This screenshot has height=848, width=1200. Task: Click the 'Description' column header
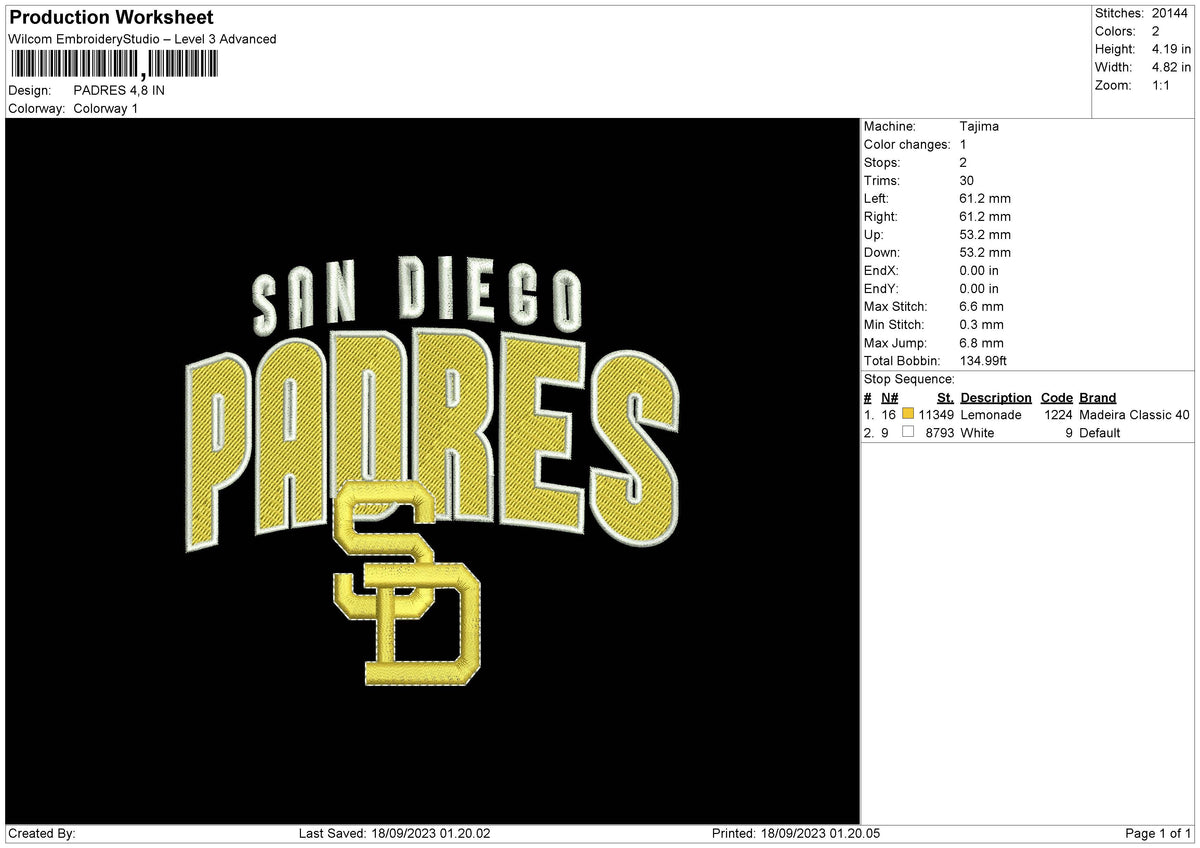[x=996, y=397]
